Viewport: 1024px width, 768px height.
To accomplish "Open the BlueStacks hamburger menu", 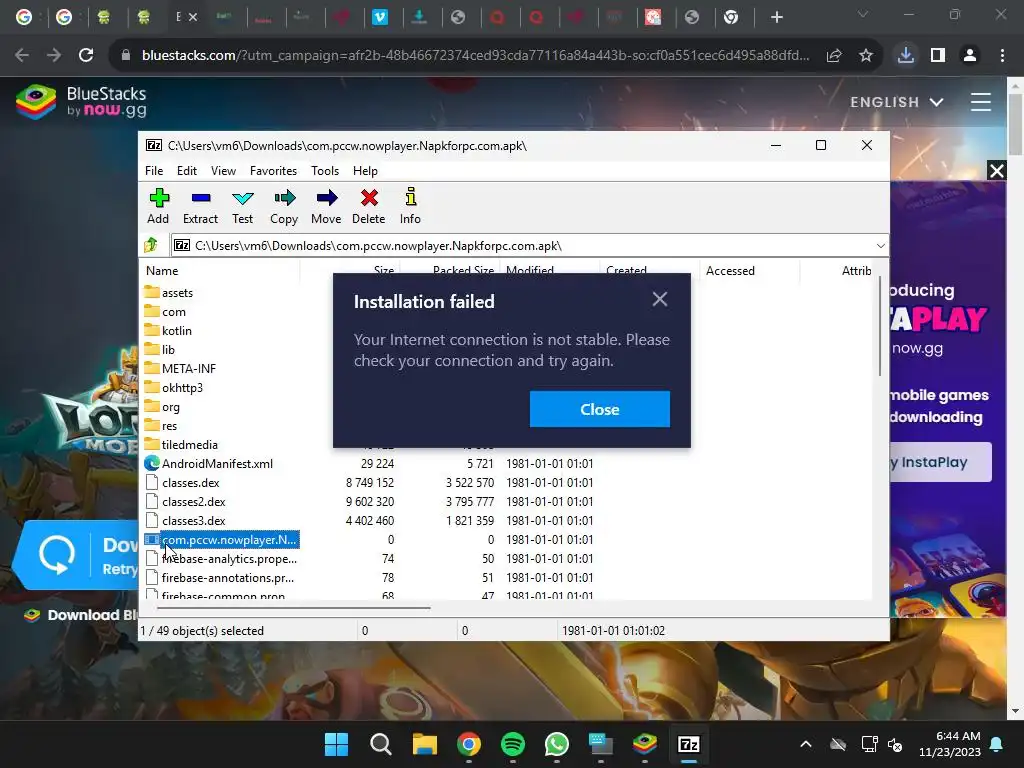I will click(x=981, y=102).
